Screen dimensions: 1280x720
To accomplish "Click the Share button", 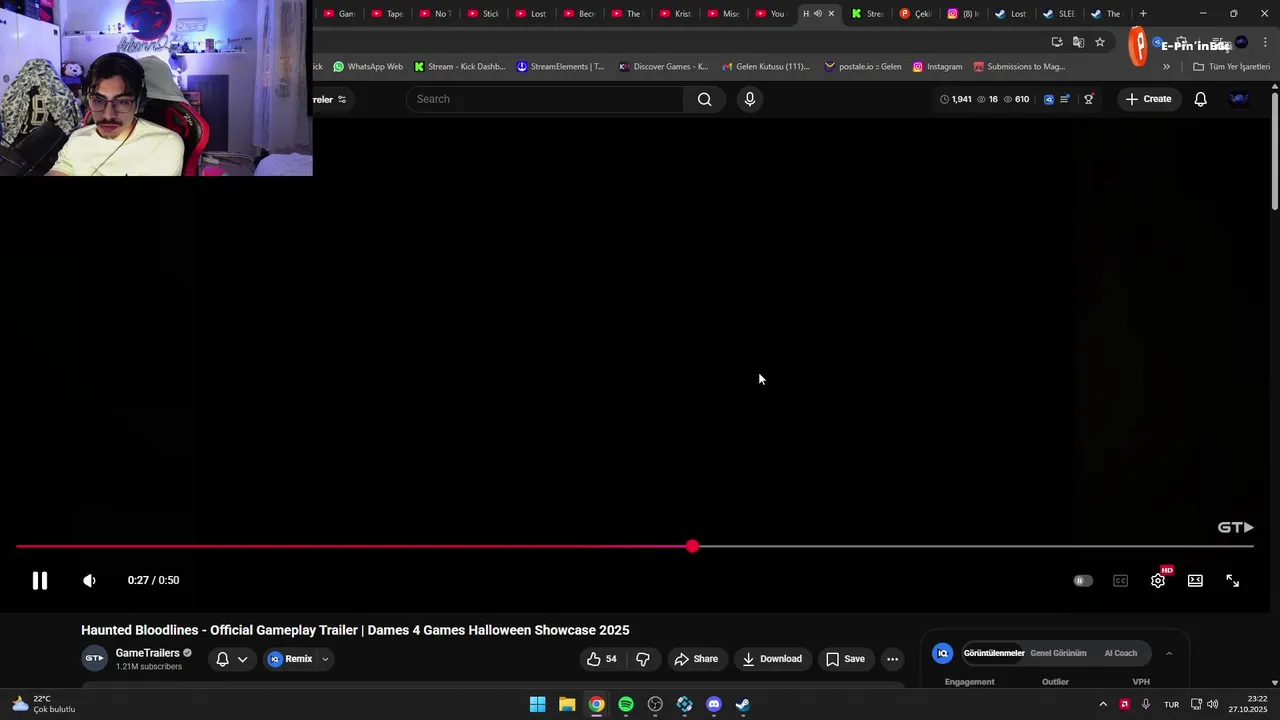I will 696,659.
